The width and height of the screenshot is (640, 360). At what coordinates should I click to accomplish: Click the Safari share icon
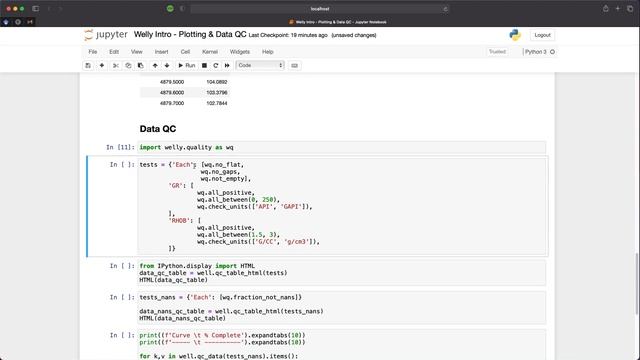pos(605,9)
